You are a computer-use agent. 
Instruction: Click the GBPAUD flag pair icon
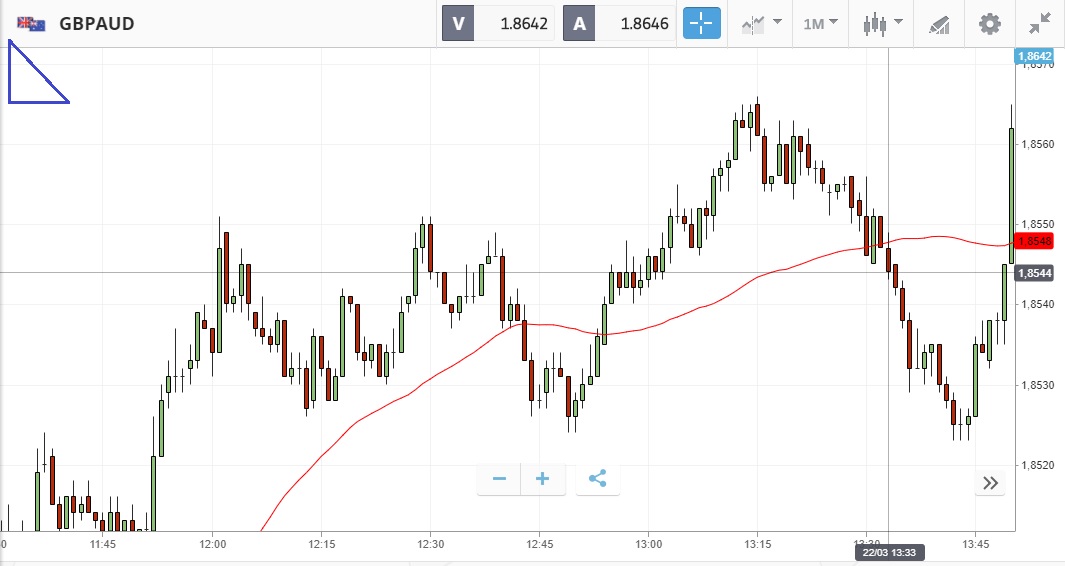point(31,23)
